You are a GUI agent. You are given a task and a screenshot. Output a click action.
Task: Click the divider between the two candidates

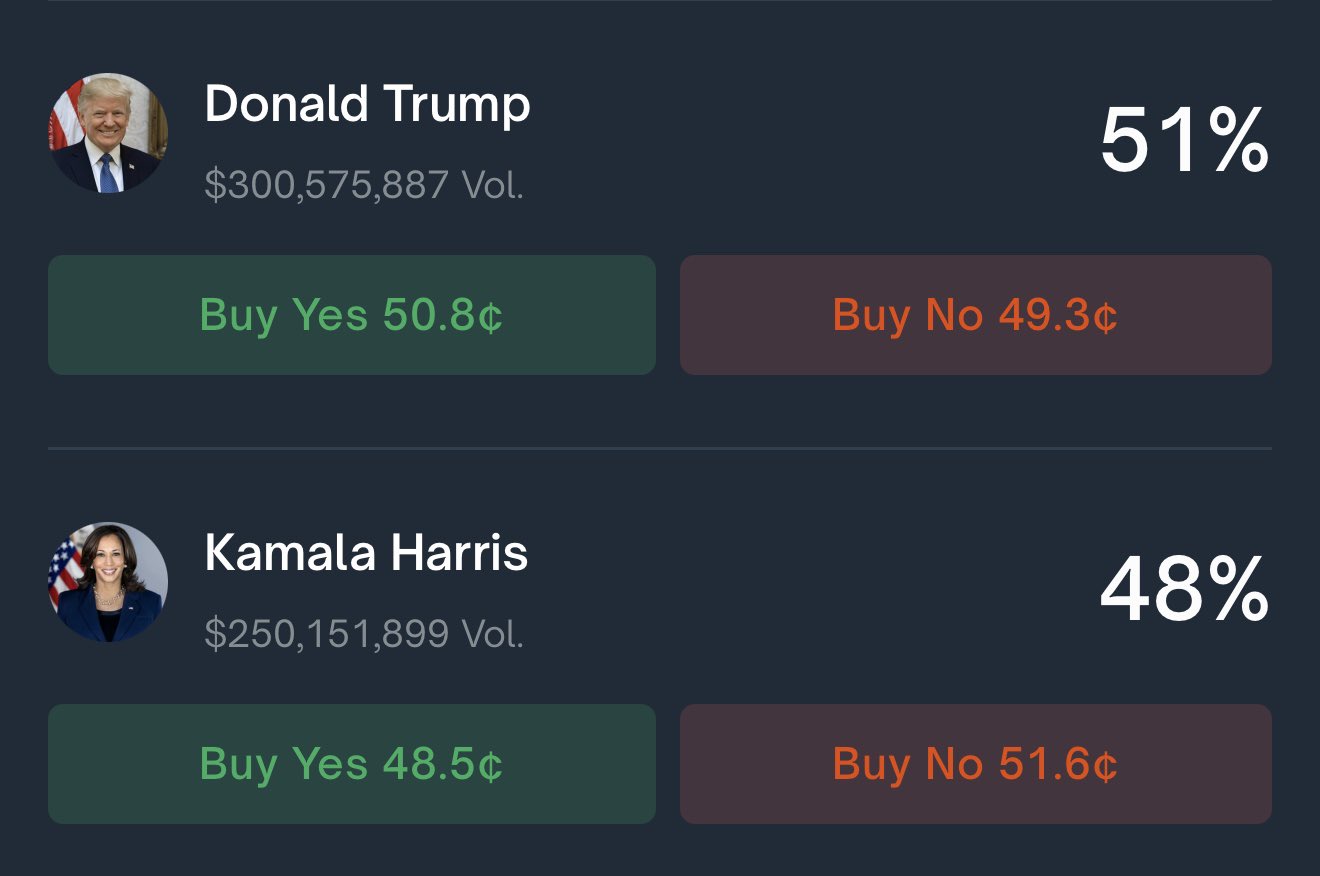click(x=660, y=449)
